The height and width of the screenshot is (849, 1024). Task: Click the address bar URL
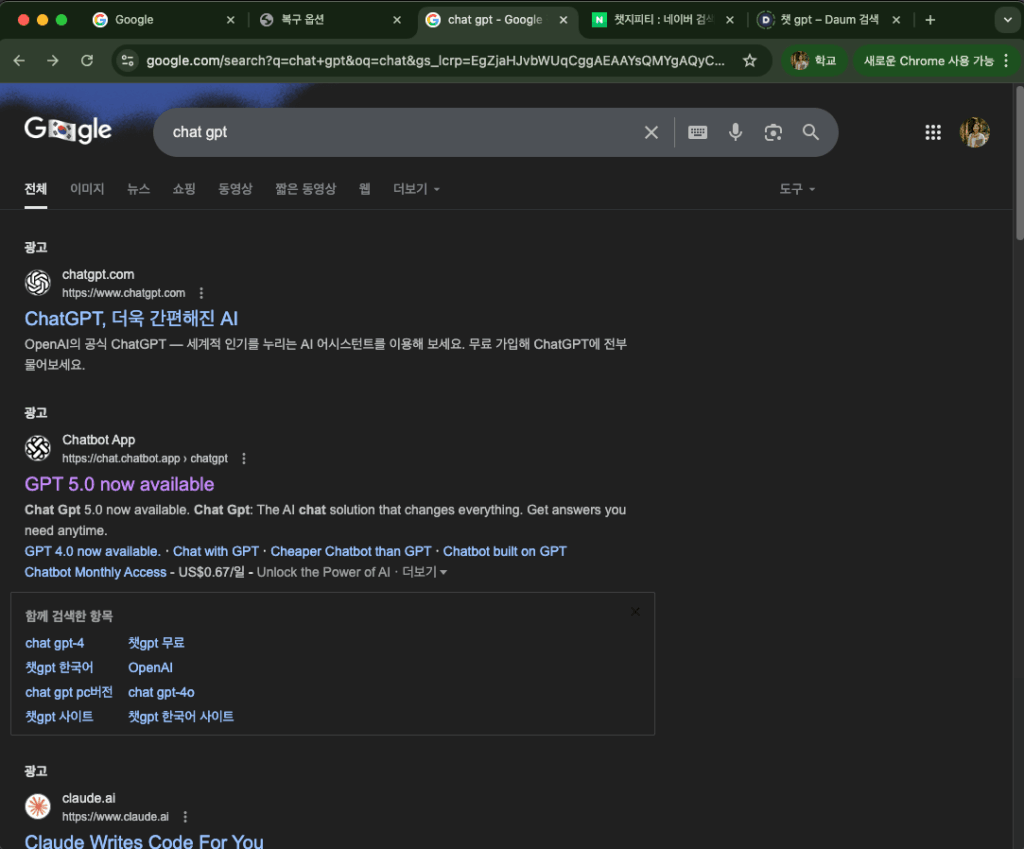436,61
